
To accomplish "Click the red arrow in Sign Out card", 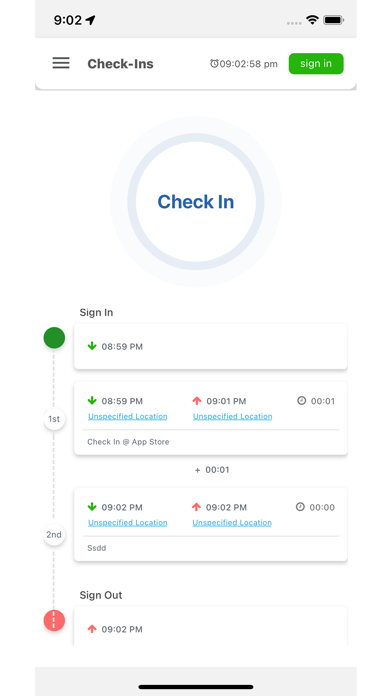I will (x=92, y=629).
